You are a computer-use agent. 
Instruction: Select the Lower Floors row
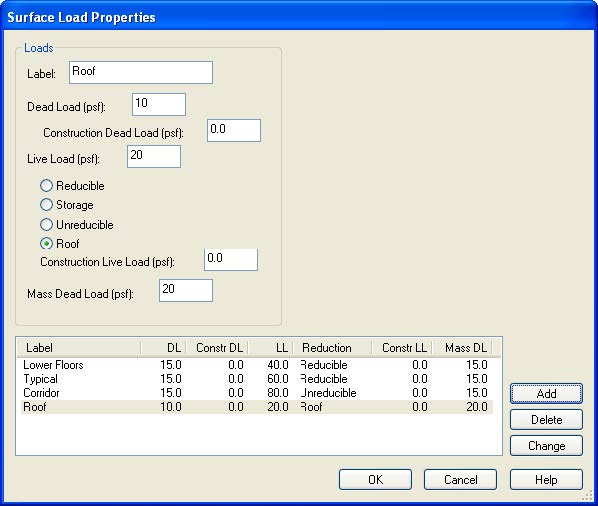coord(257,365)
